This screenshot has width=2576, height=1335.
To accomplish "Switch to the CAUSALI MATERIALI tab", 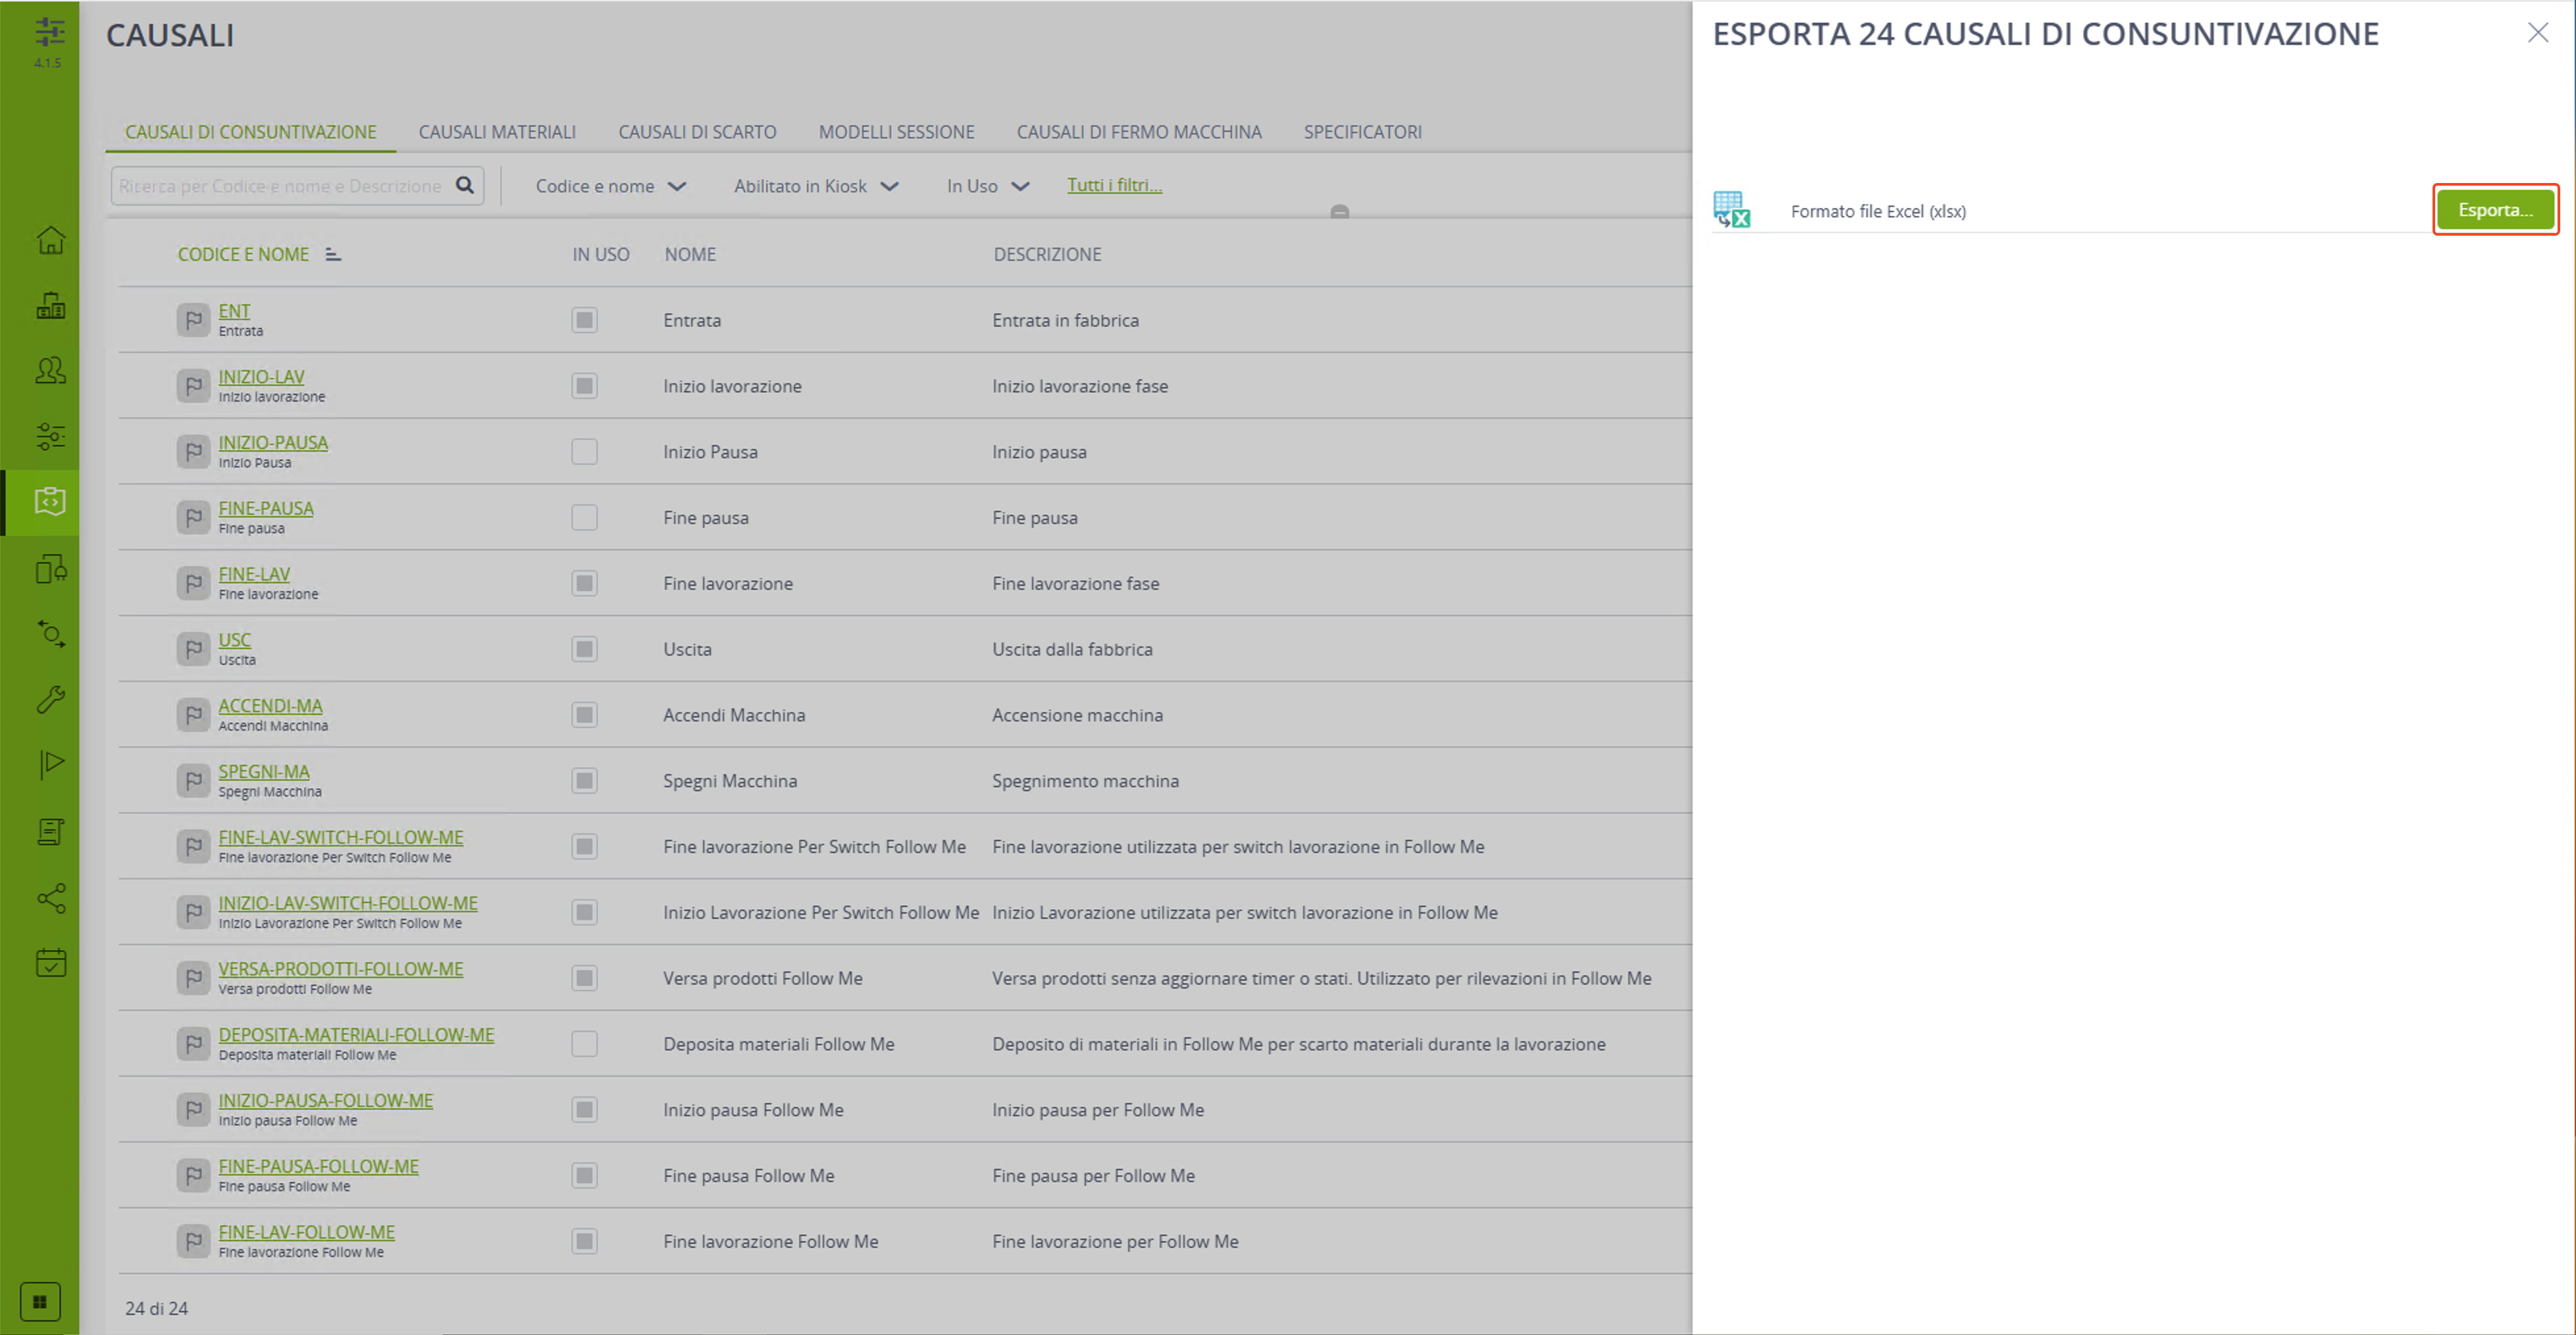I will (x=497, y=131).
